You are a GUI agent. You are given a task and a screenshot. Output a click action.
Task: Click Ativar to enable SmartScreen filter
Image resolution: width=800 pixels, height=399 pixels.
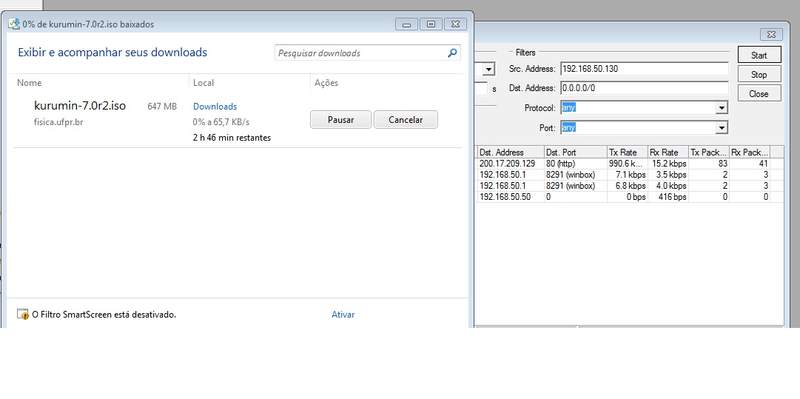[x=343, y=315]
